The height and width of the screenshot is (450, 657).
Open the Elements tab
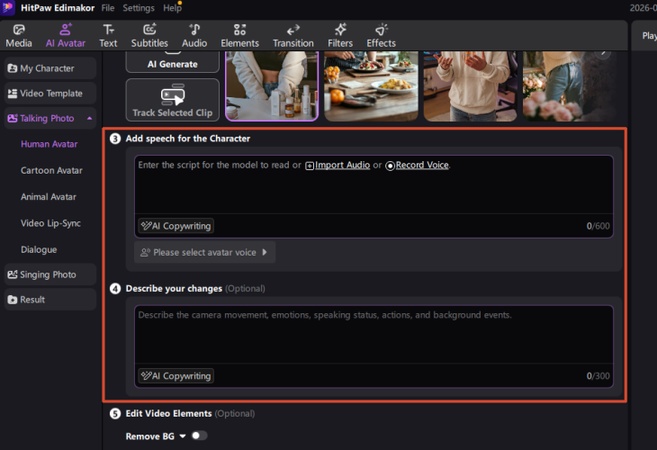240,36
